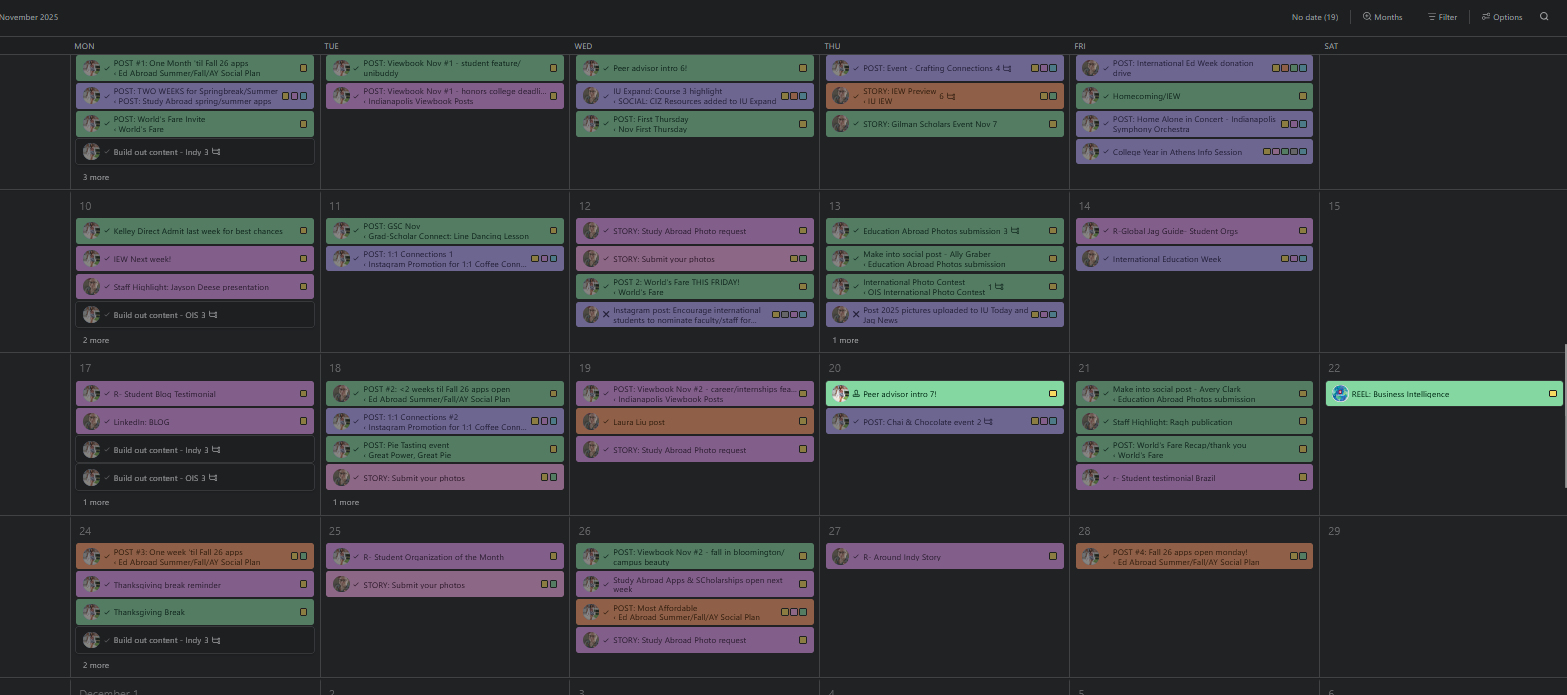The image size is (1567, 695).
Task: Open the Filter panel
Action: point(1443,17)
